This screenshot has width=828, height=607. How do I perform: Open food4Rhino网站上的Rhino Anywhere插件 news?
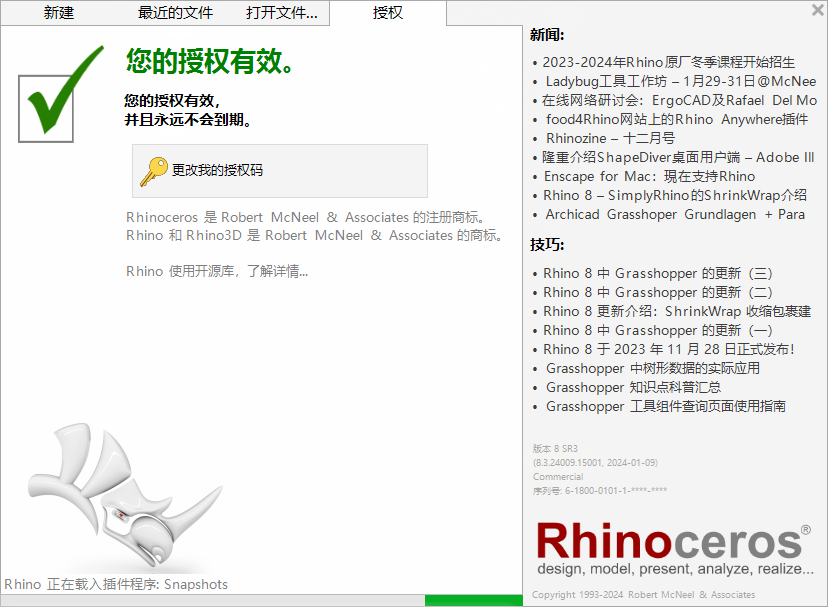point(676,119)
